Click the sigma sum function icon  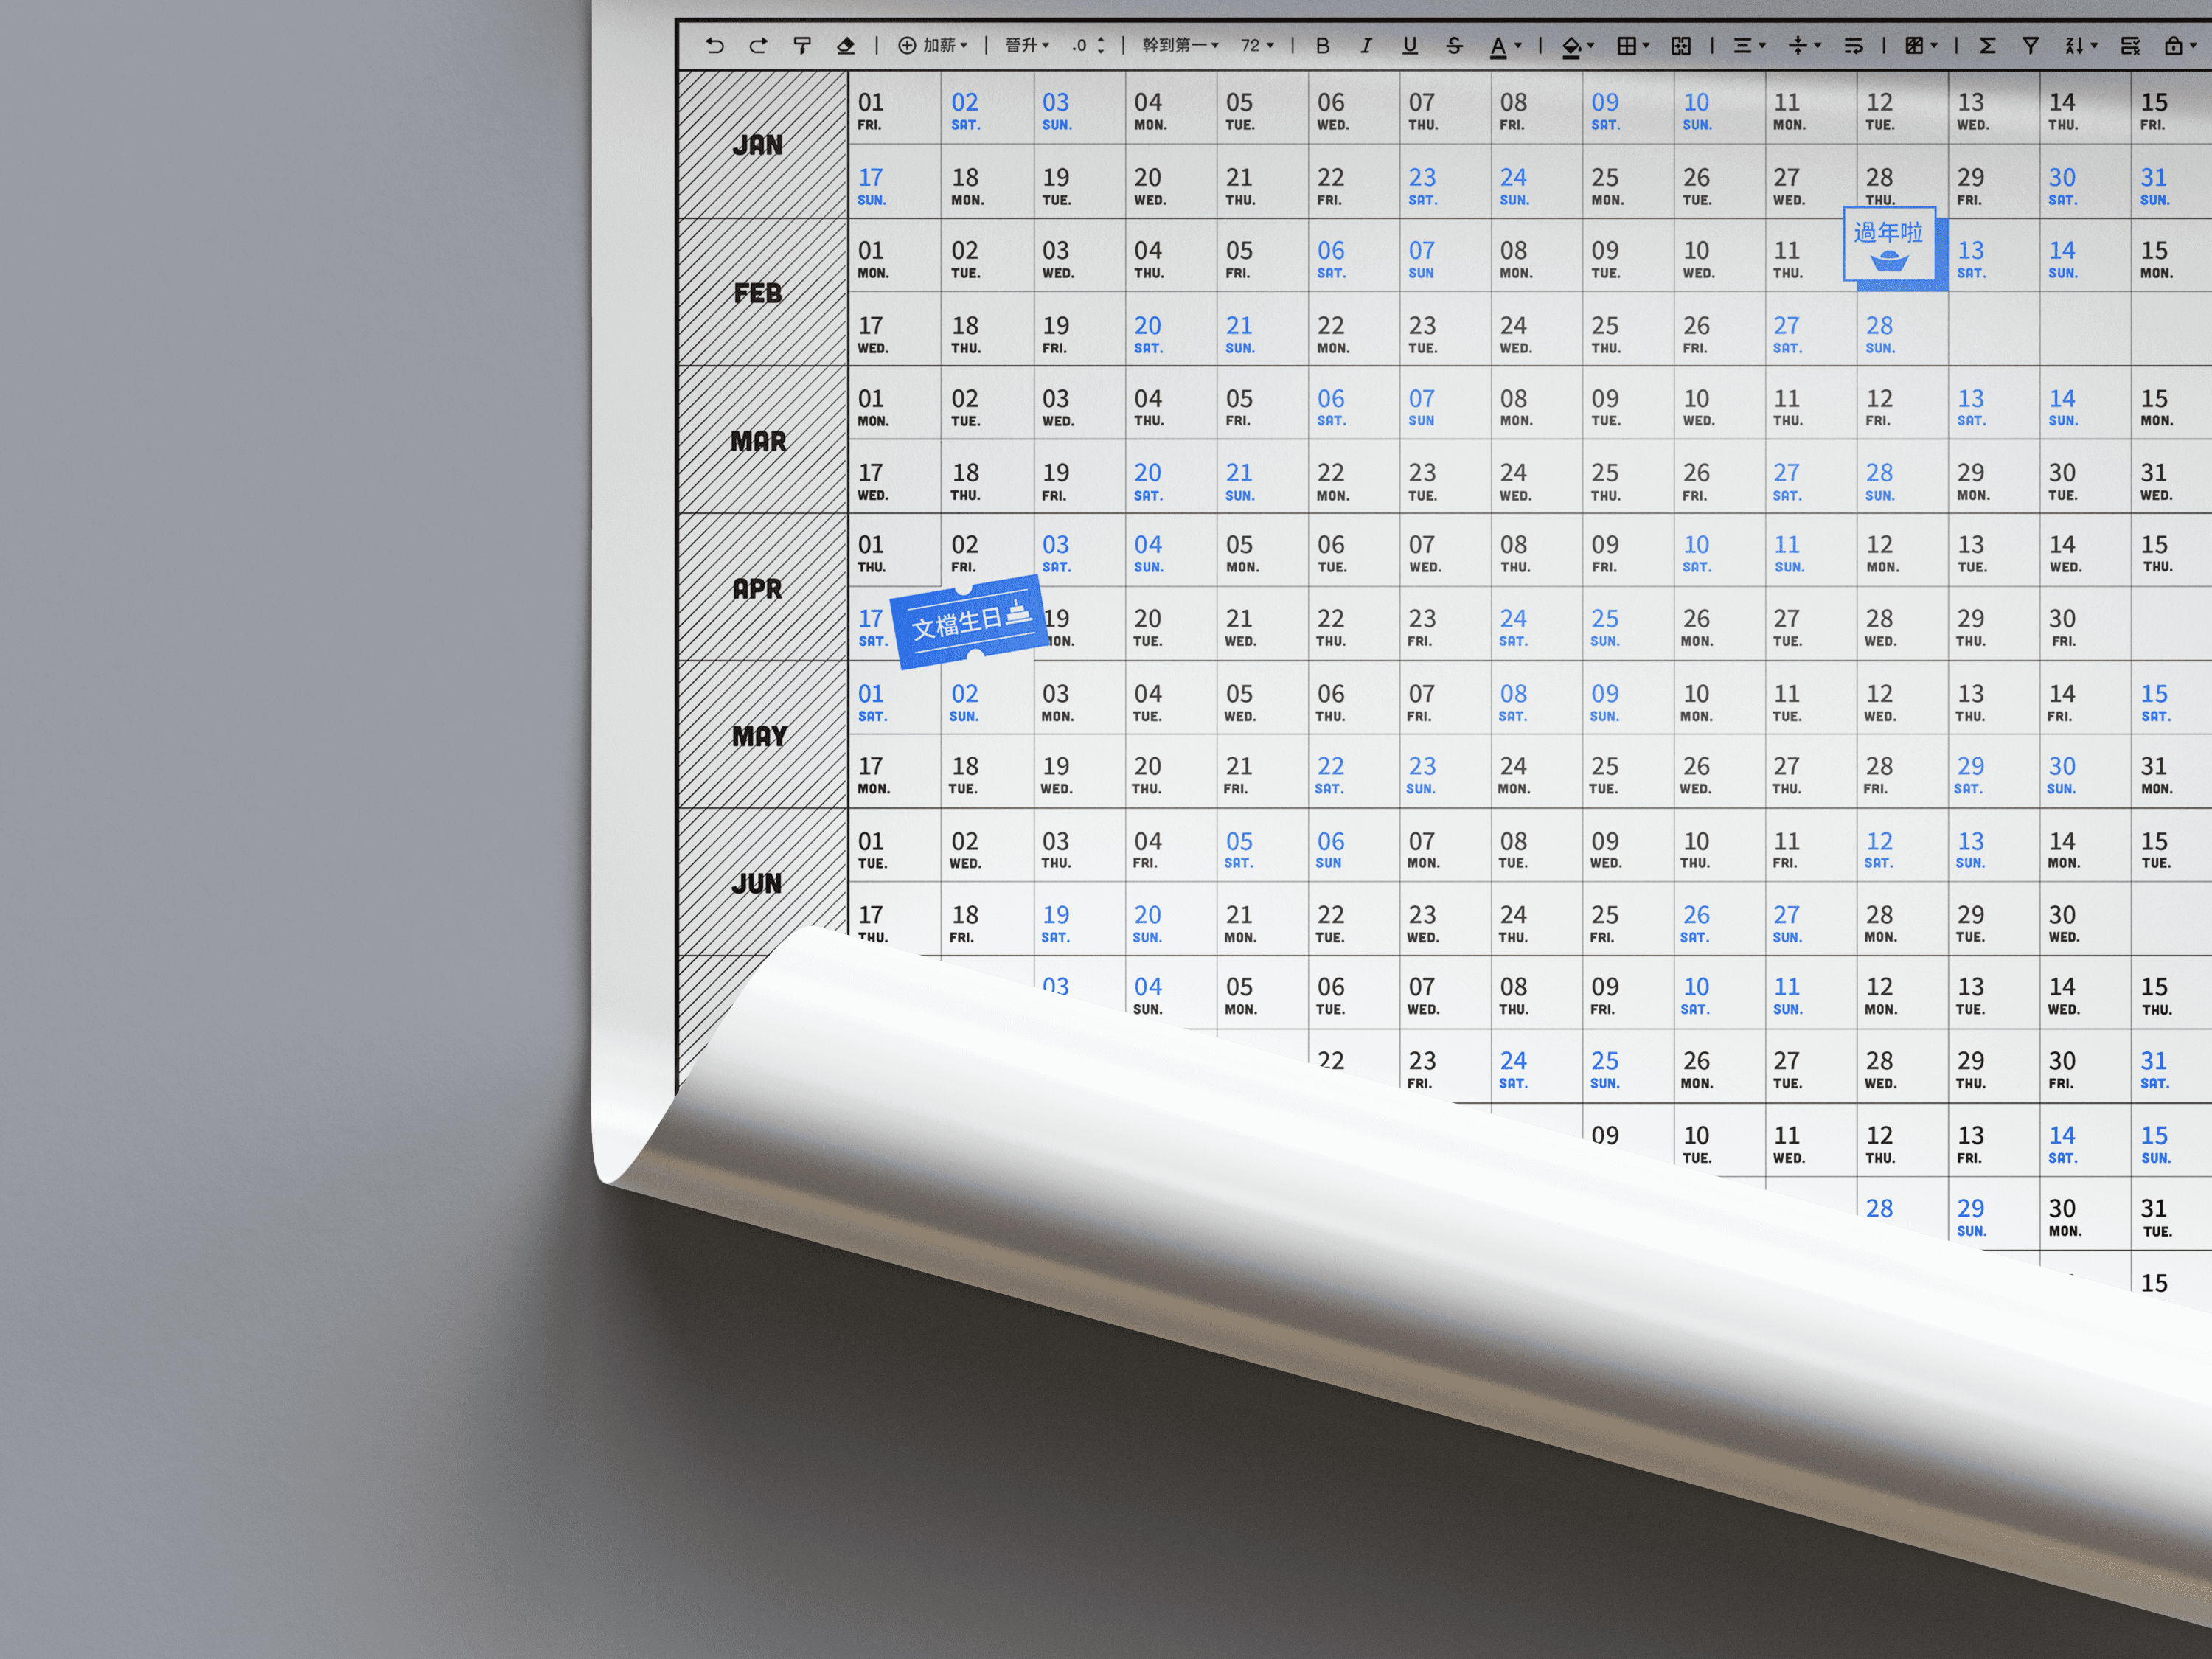[1987, 45]
